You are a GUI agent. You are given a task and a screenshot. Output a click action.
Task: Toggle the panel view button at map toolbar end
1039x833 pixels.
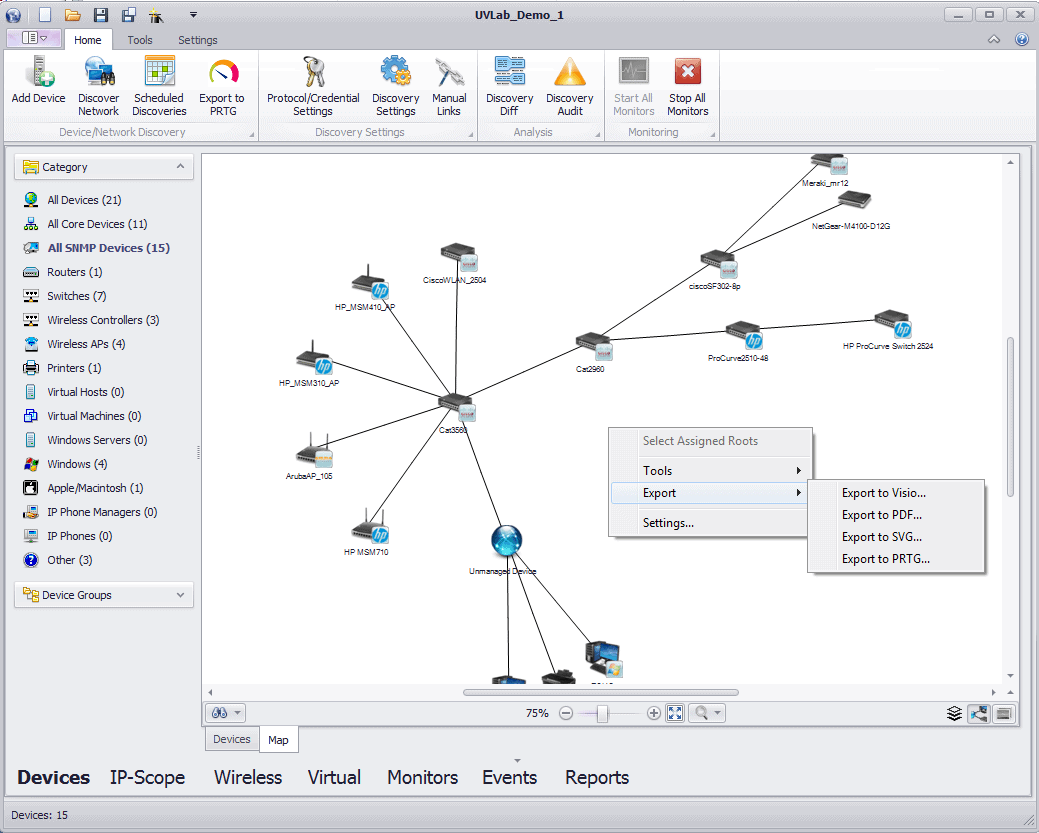click(1004, 713)
